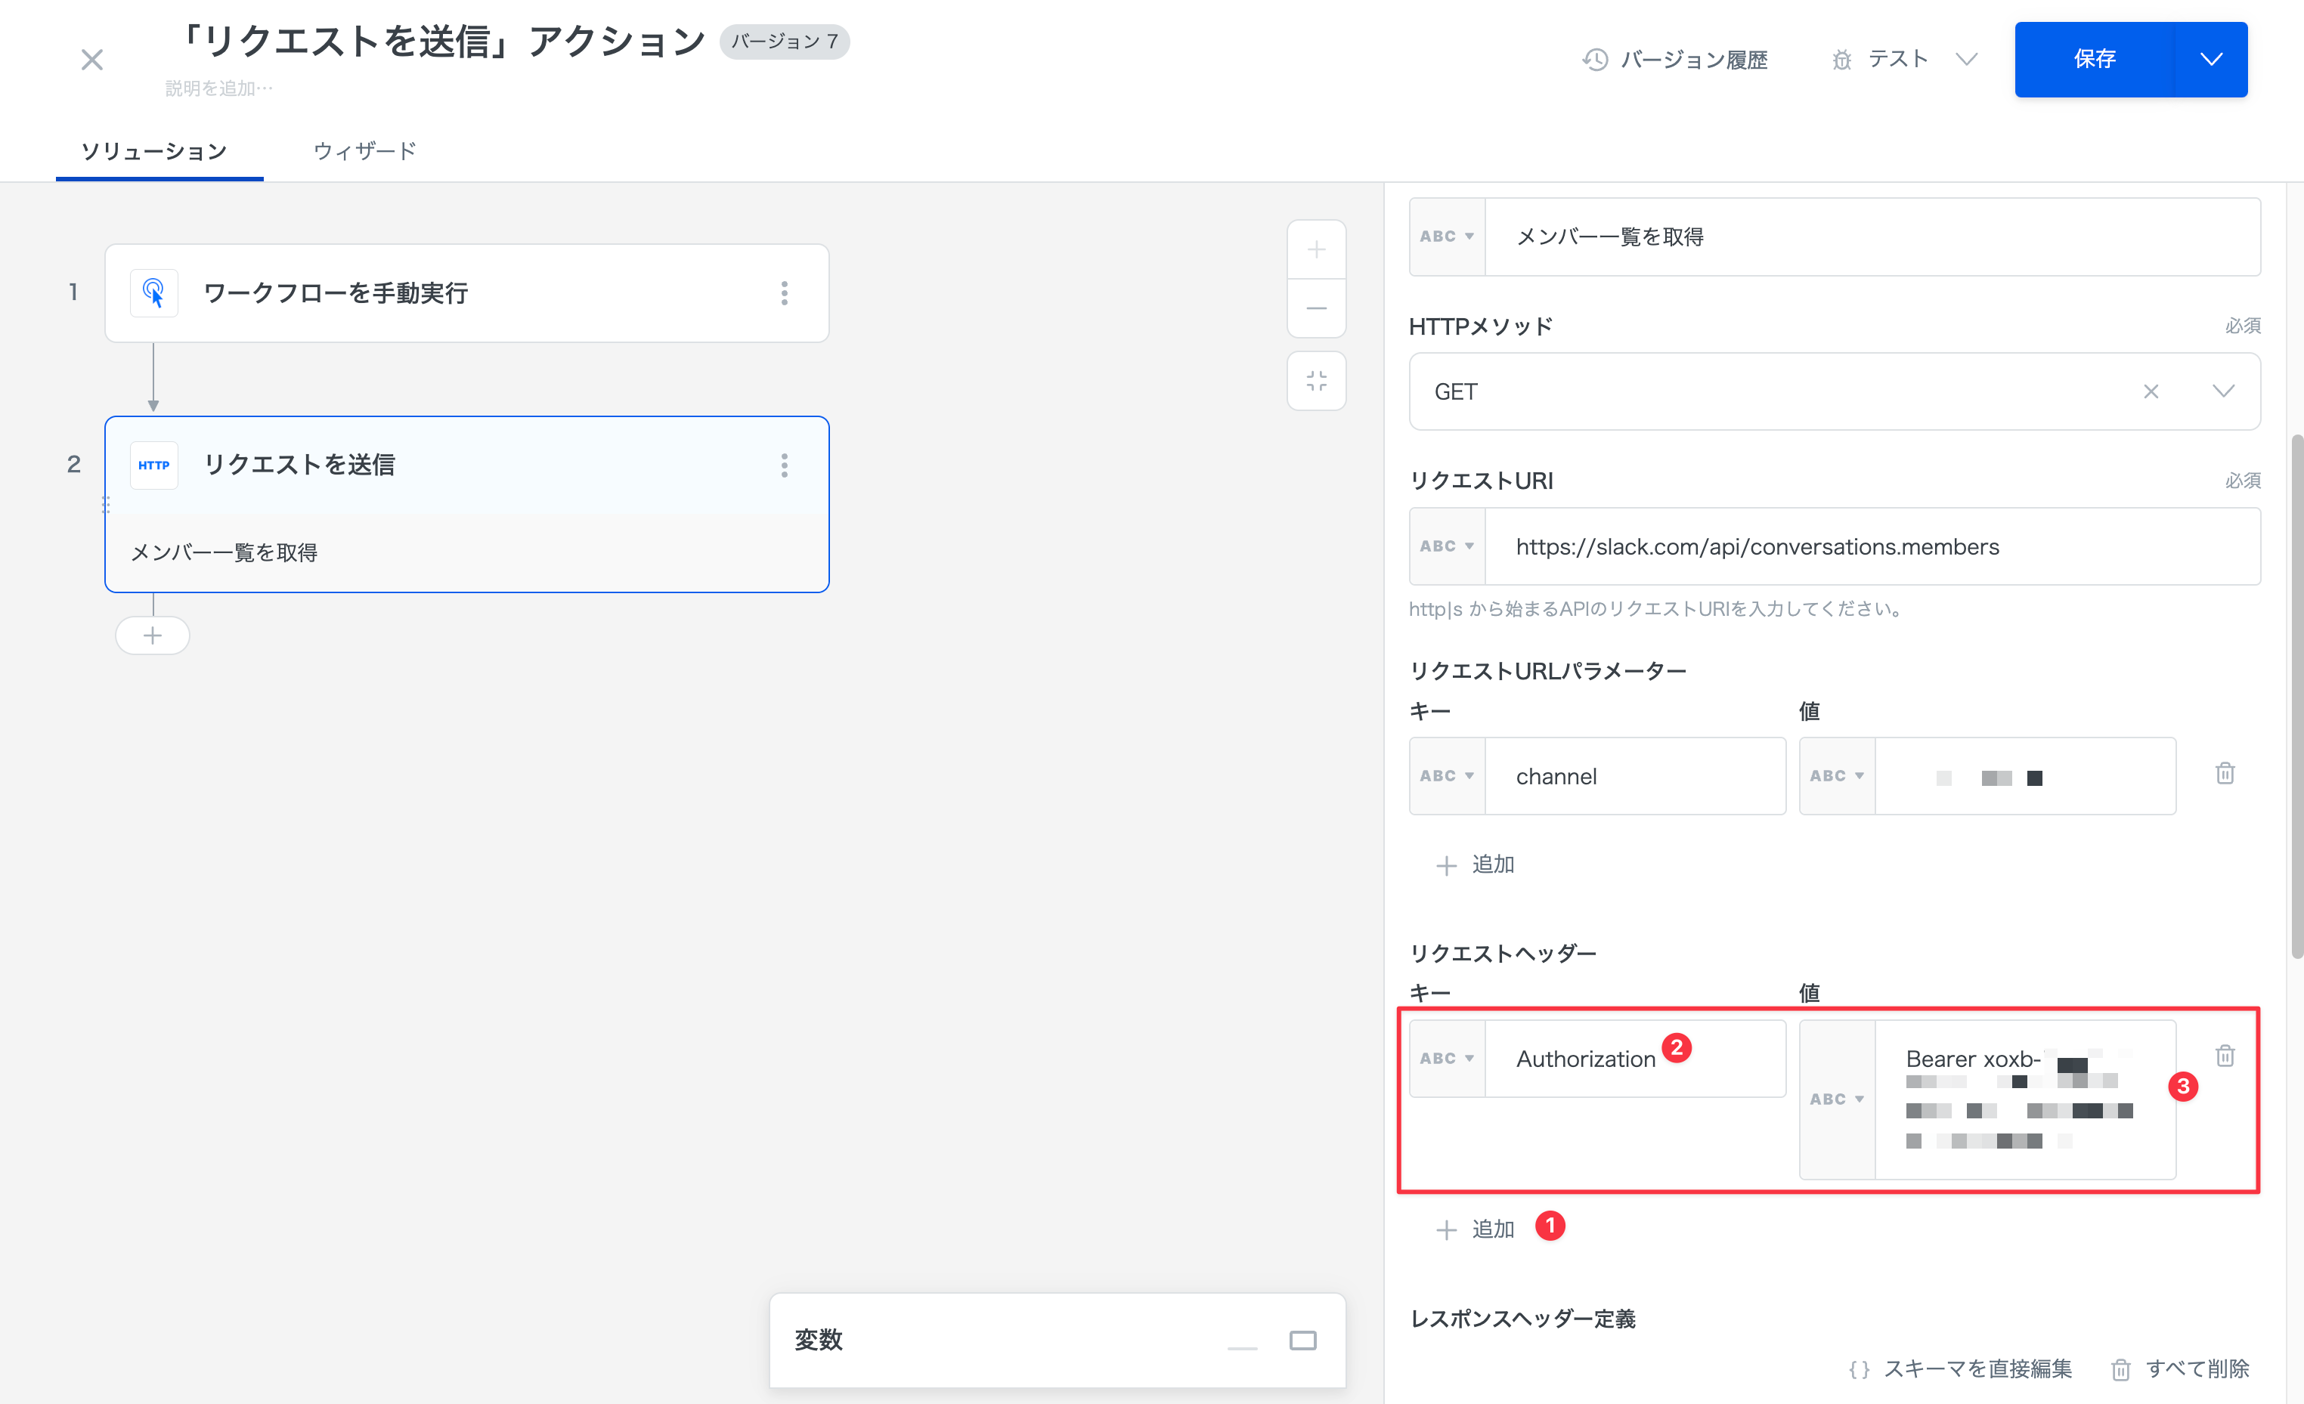The image size is (2304, 1404).
Task: Zoom into the canvas with the plus icon
Action: (x=1317, y=249)
